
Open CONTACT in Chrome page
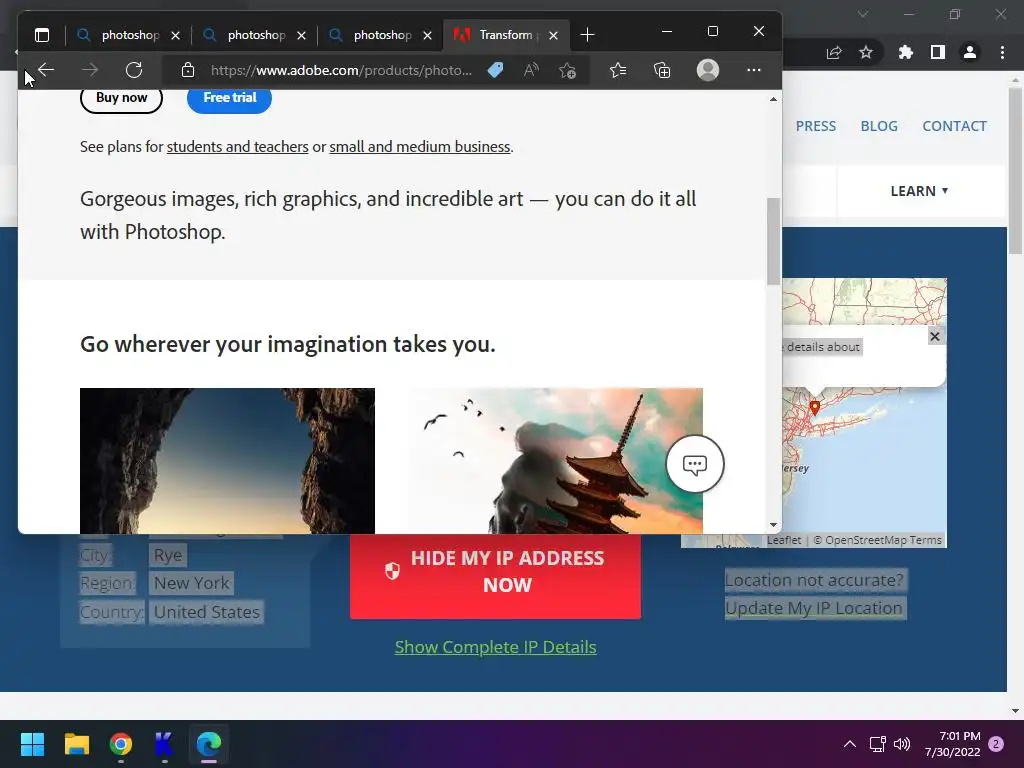click(954, 126)
